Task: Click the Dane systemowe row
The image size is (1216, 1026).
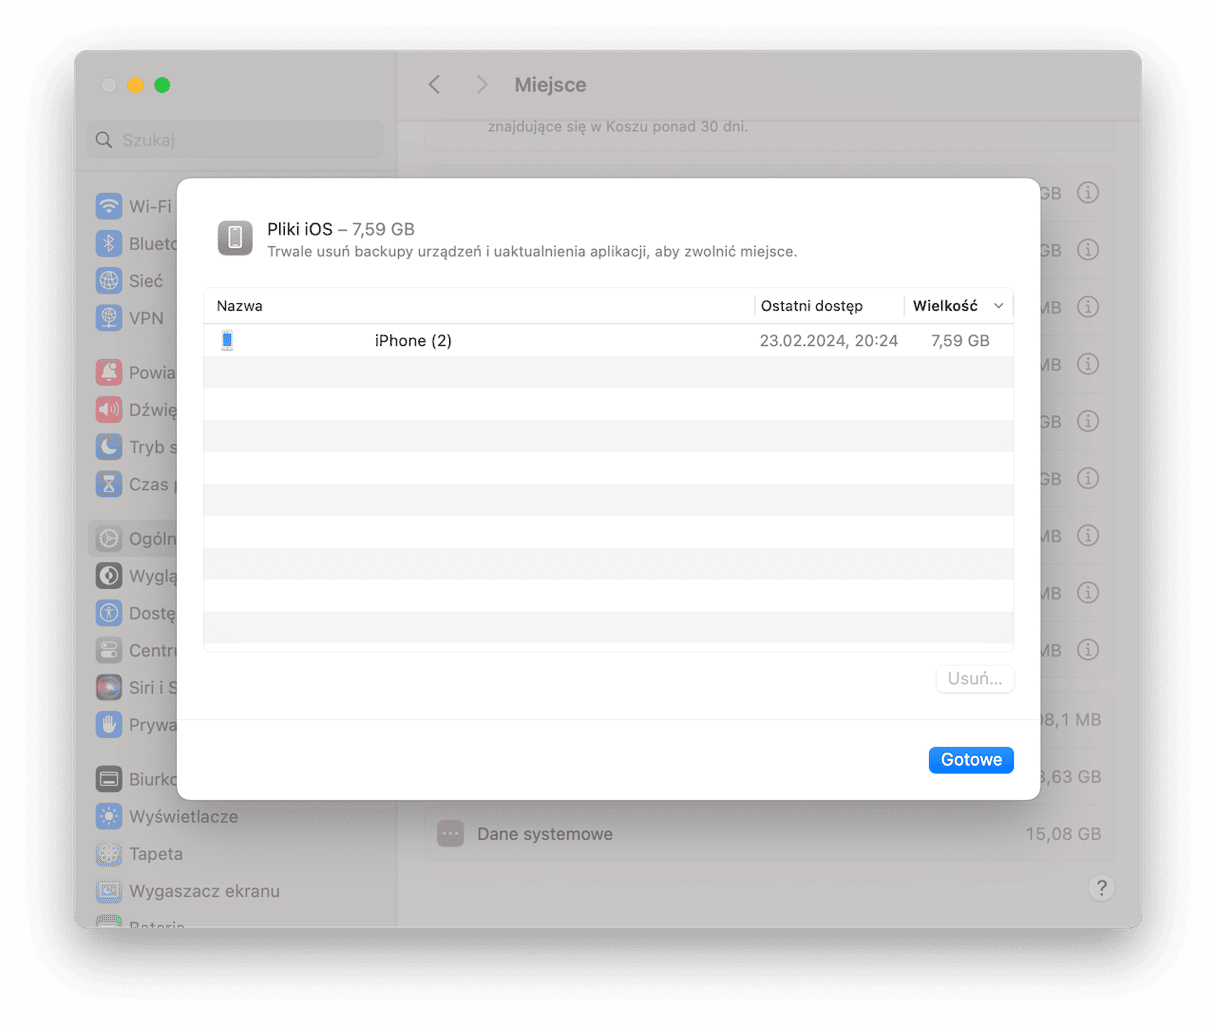Action: point(769,834)
